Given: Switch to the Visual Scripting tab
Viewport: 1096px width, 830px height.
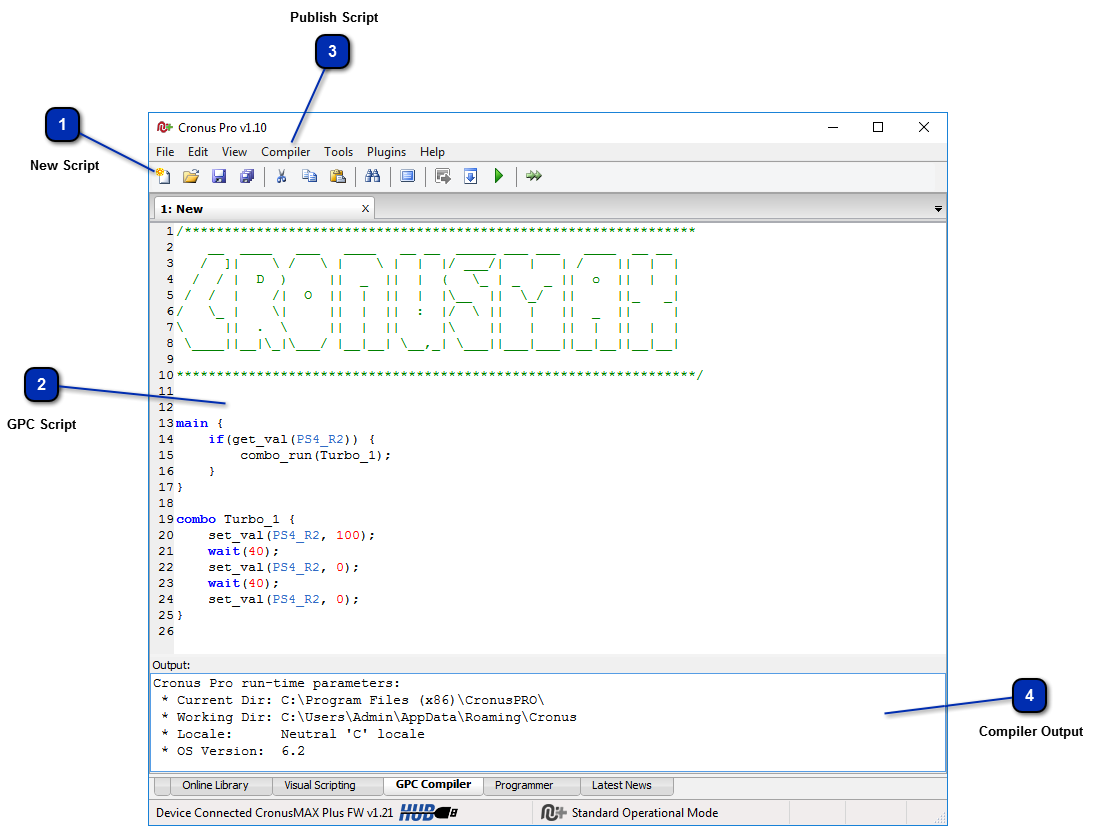Looking at the screenshot, I should coord(319,785).
